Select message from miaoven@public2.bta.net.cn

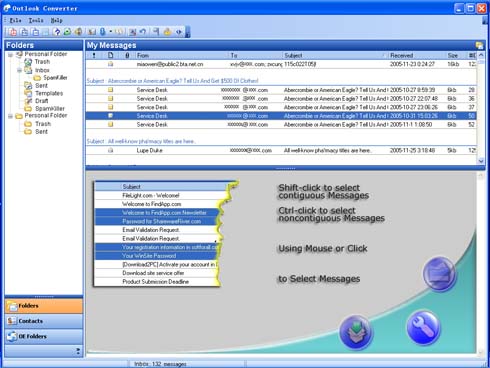click(281, 64)
